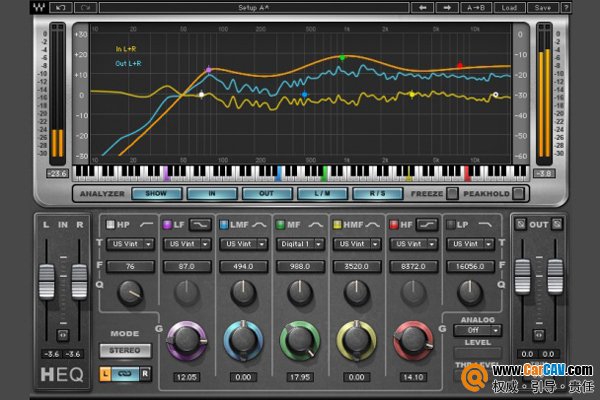Select the LF low-shelf filter shape icon

click(x=201, y=225)
